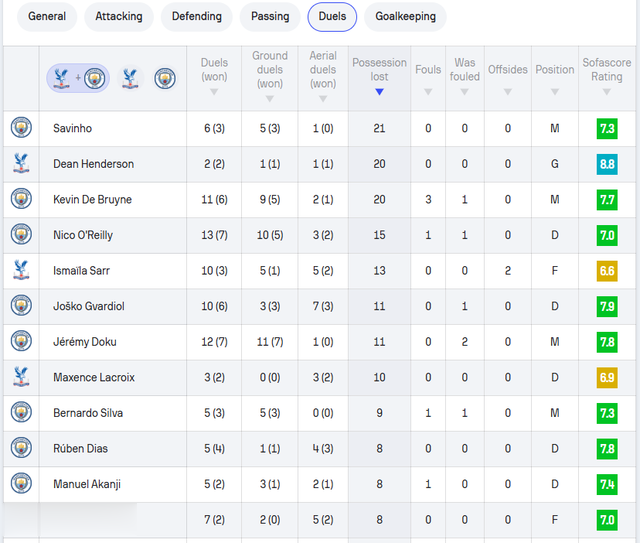Sort table by Possession lost arrow

[379, 92]
